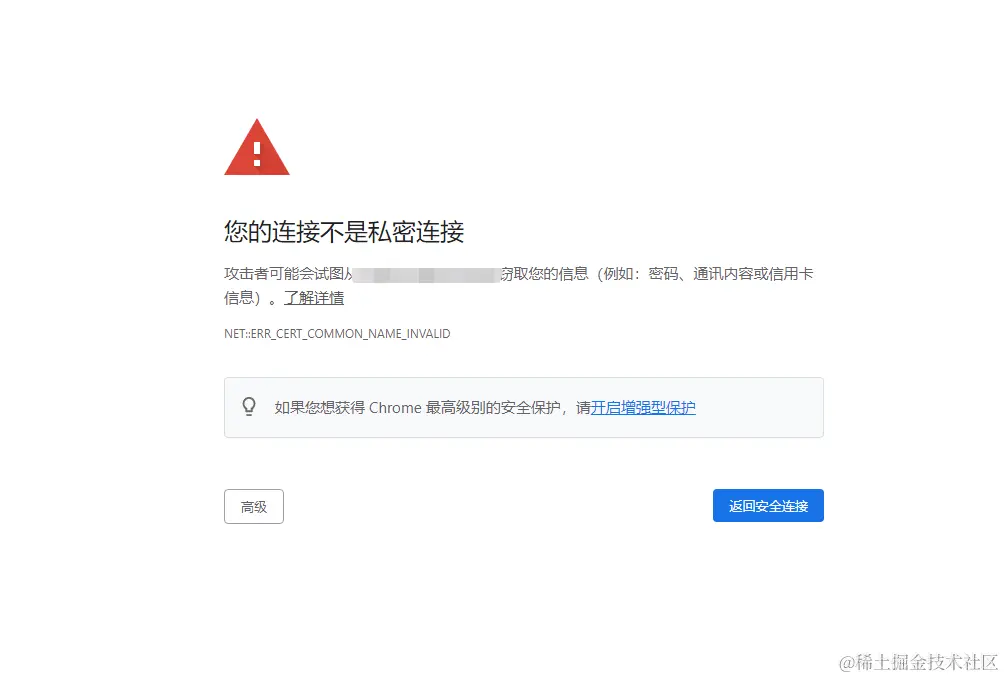Click the 信息）。text before 了解详情

click(251, 298)
